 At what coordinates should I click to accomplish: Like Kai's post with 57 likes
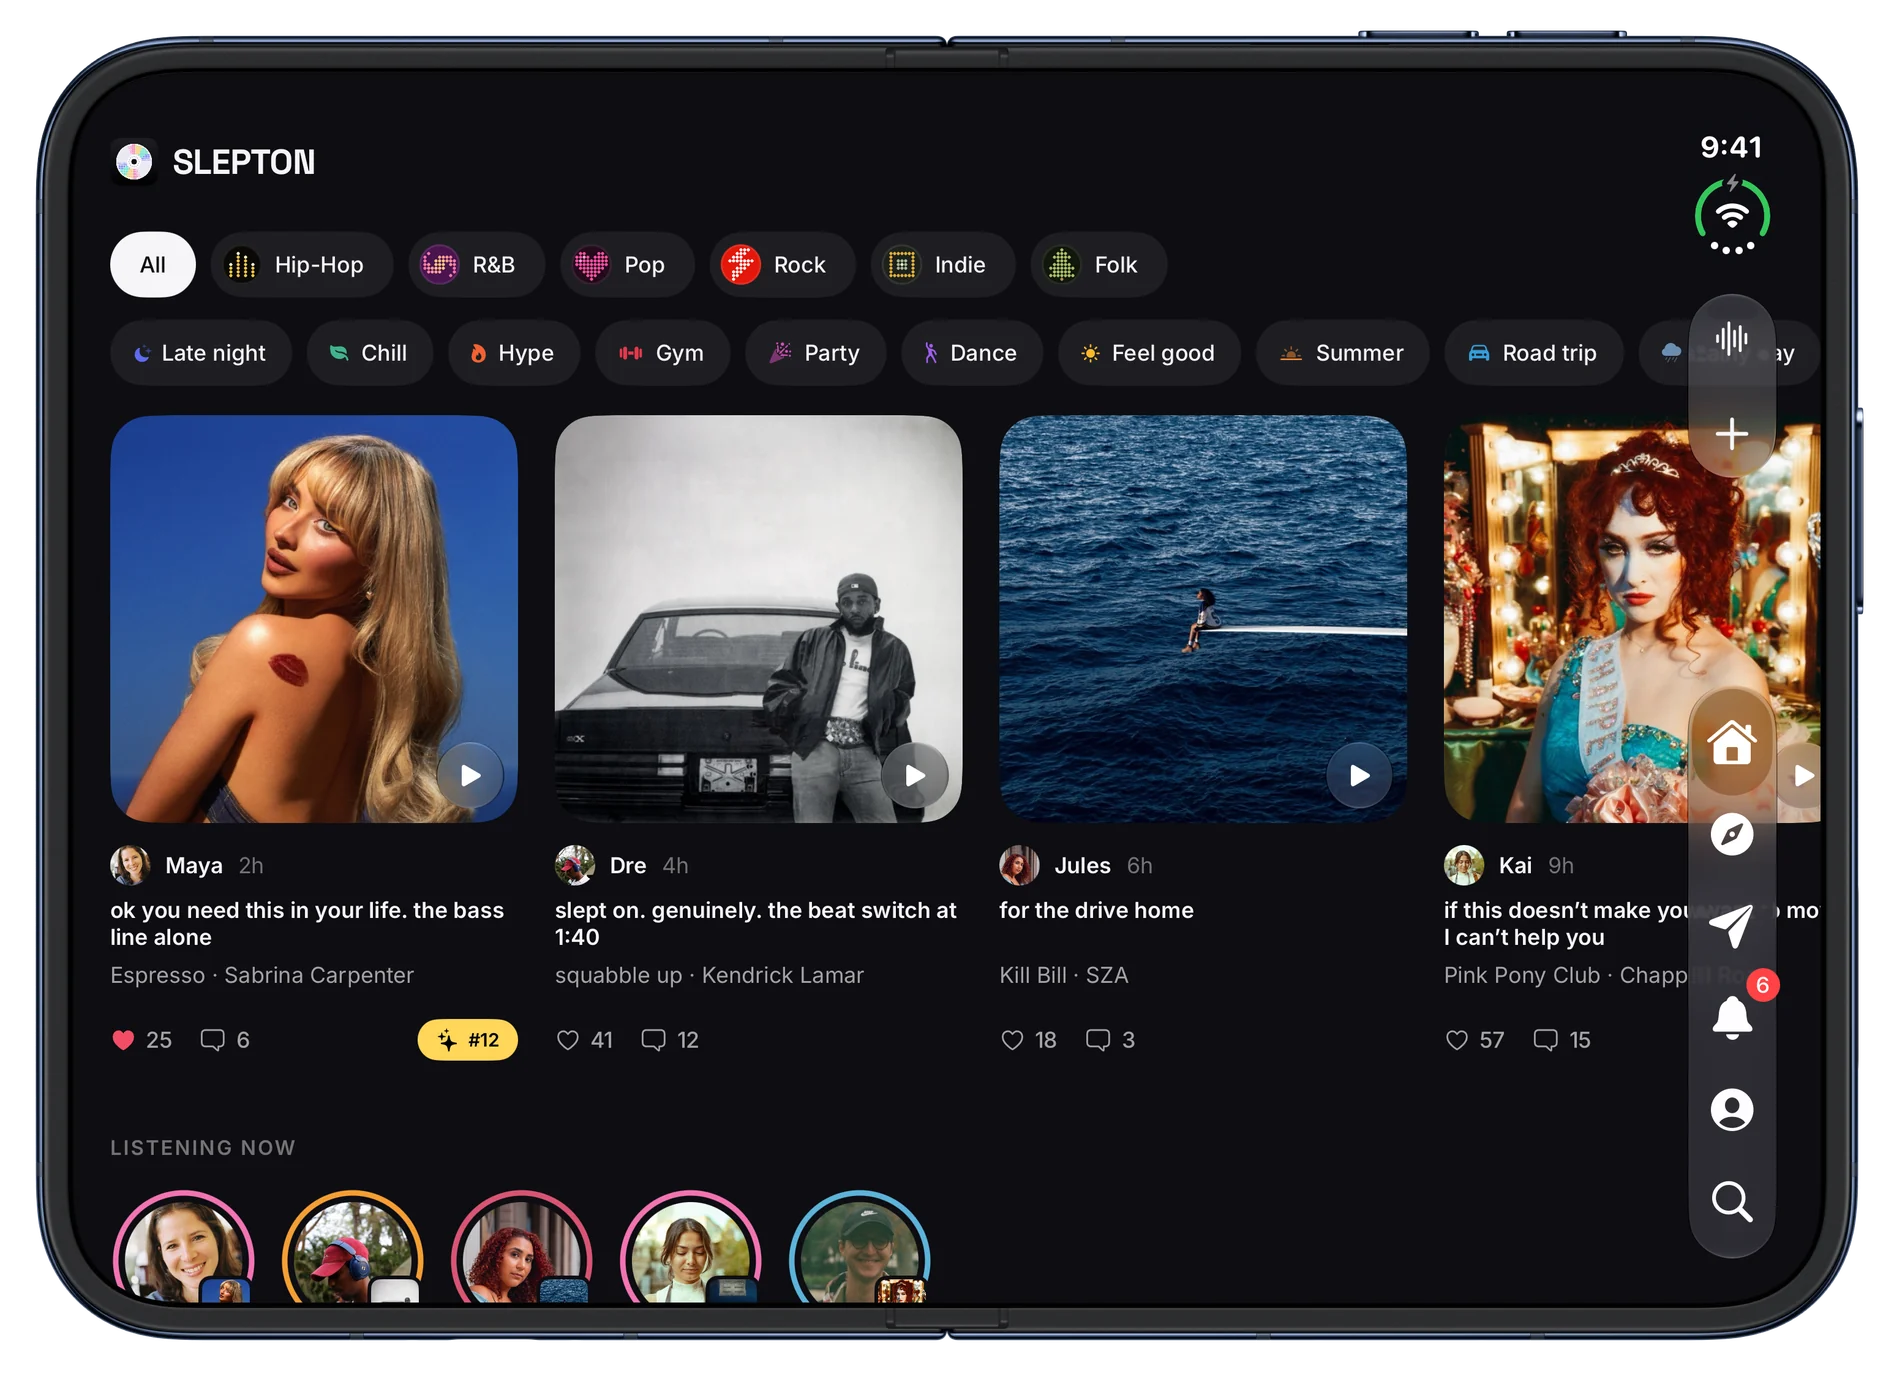tap(1457, 1040)
